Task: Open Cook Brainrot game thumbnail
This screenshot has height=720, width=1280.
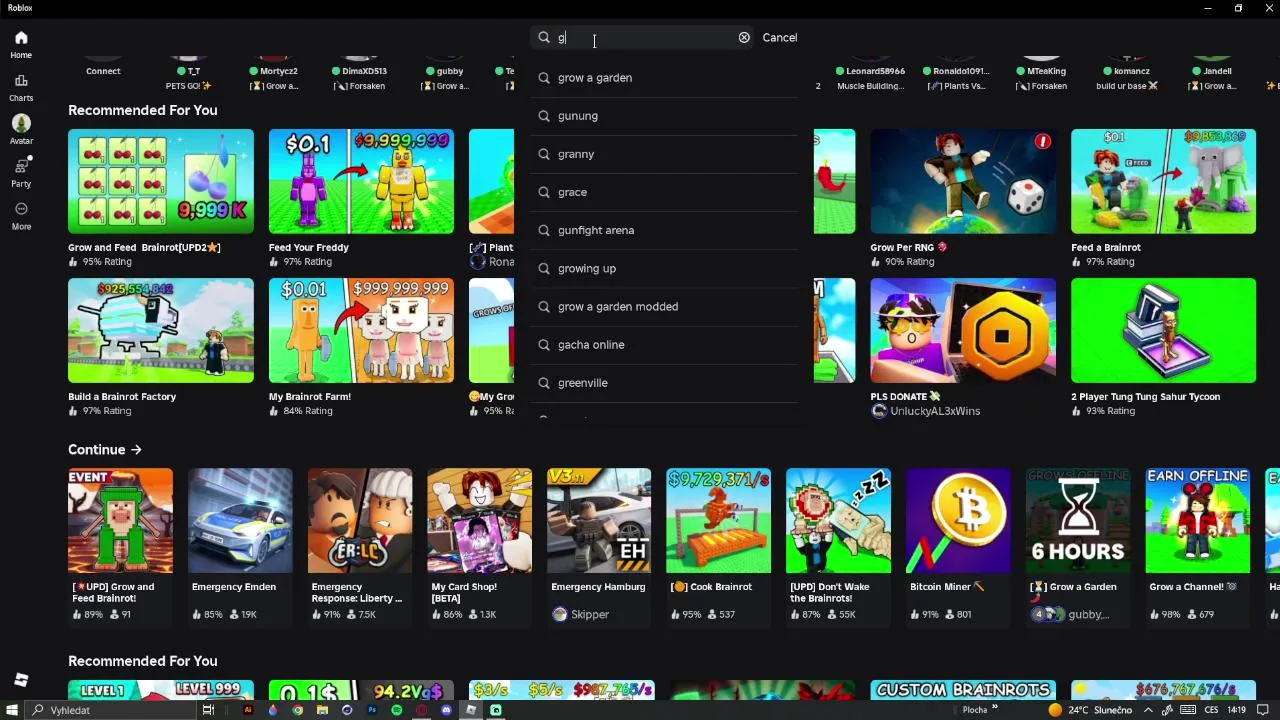Action: tap(719, 521)
